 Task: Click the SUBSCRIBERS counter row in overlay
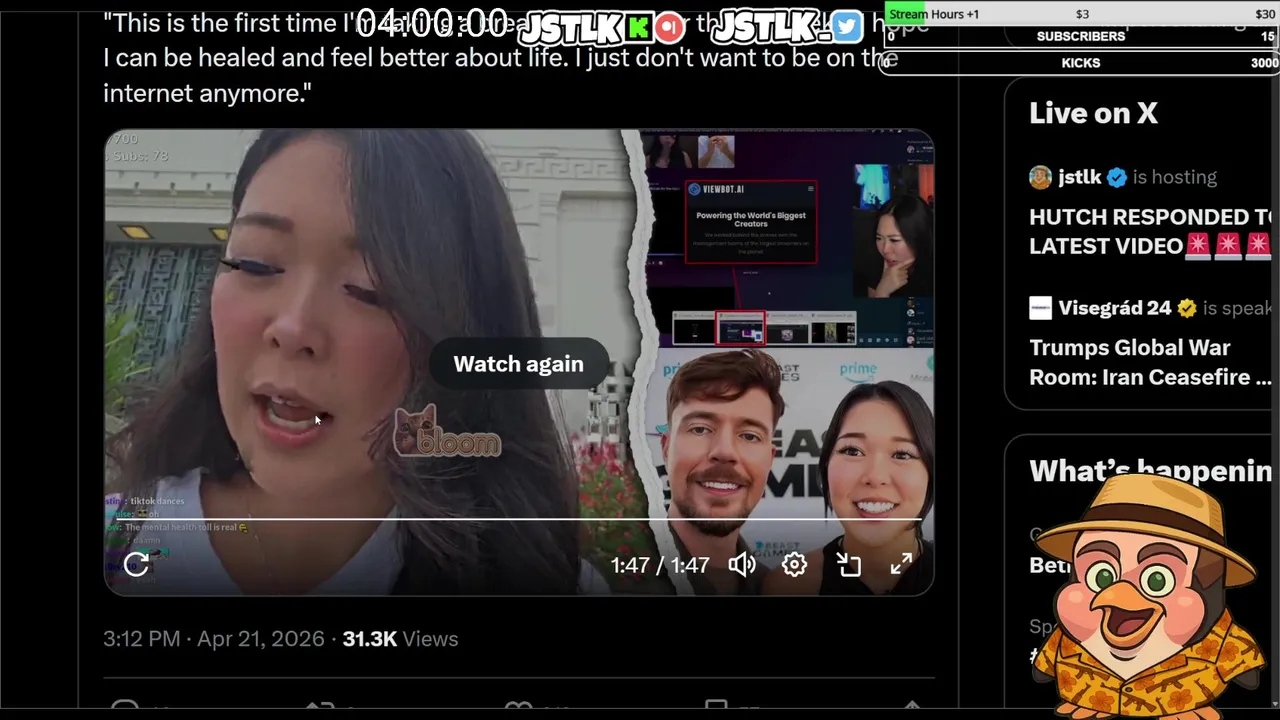[x=1082, y=36]
